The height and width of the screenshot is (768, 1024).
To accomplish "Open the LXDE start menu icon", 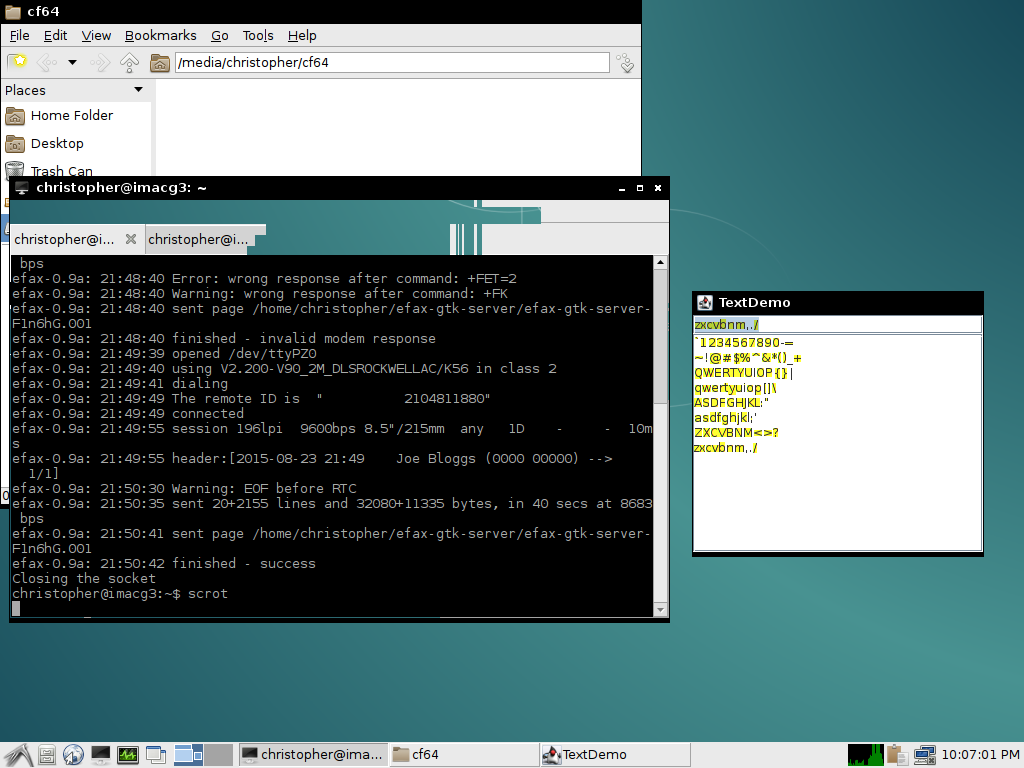I will [x=17, y=755].
